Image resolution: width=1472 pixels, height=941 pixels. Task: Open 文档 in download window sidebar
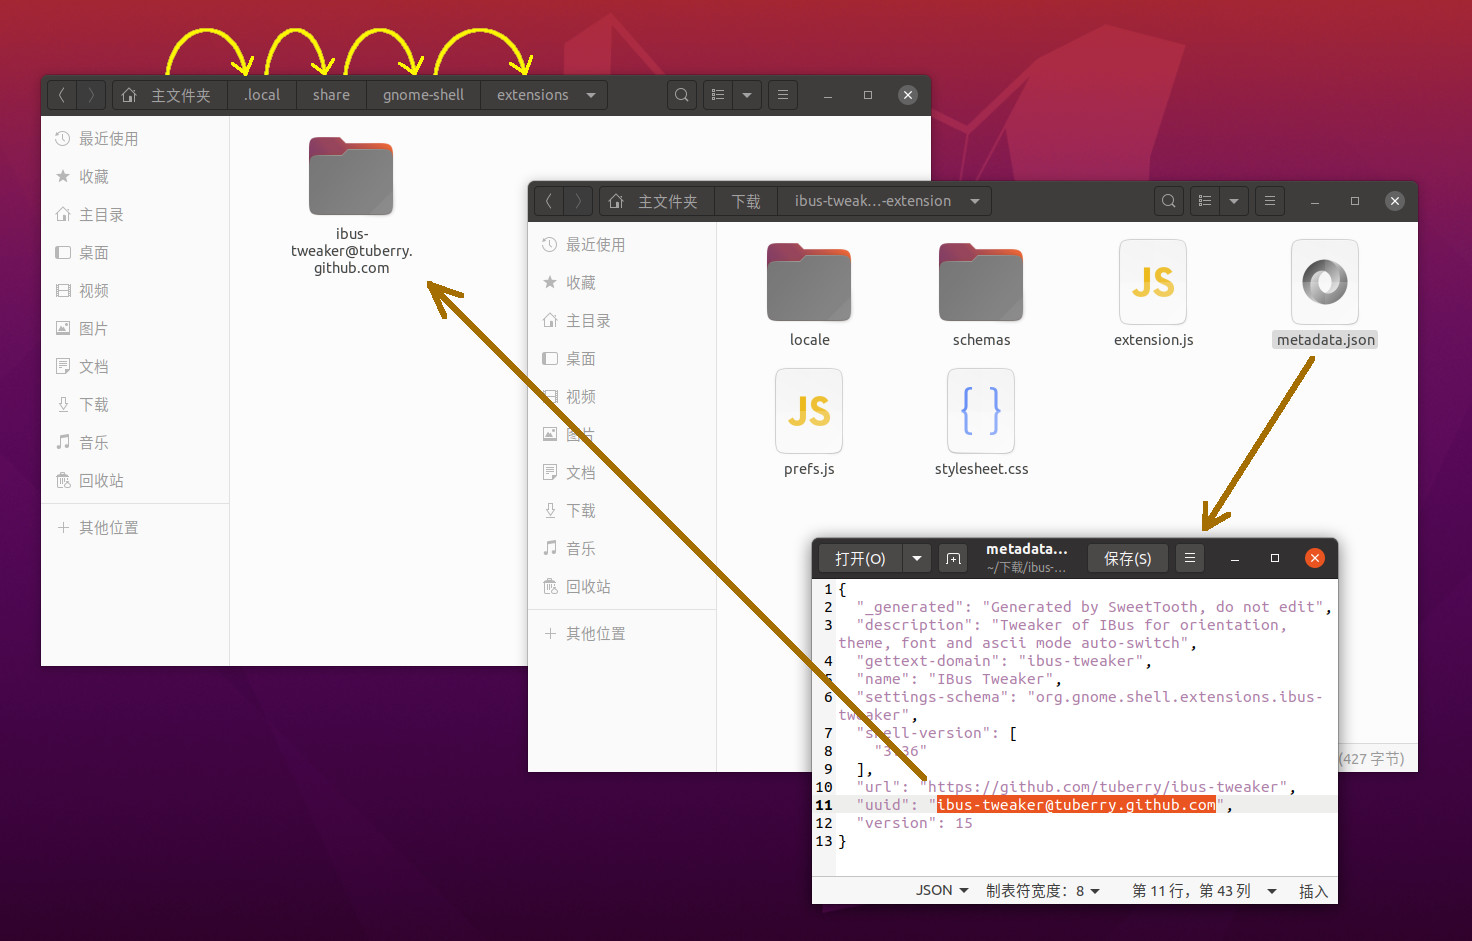point(622,473)
